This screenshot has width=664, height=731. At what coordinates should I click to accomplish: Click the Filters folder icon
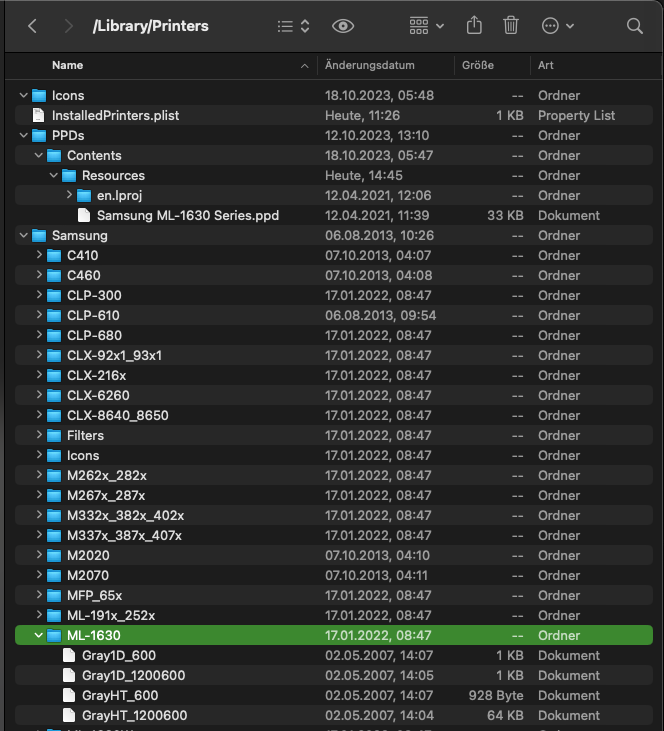coord(54,435)
